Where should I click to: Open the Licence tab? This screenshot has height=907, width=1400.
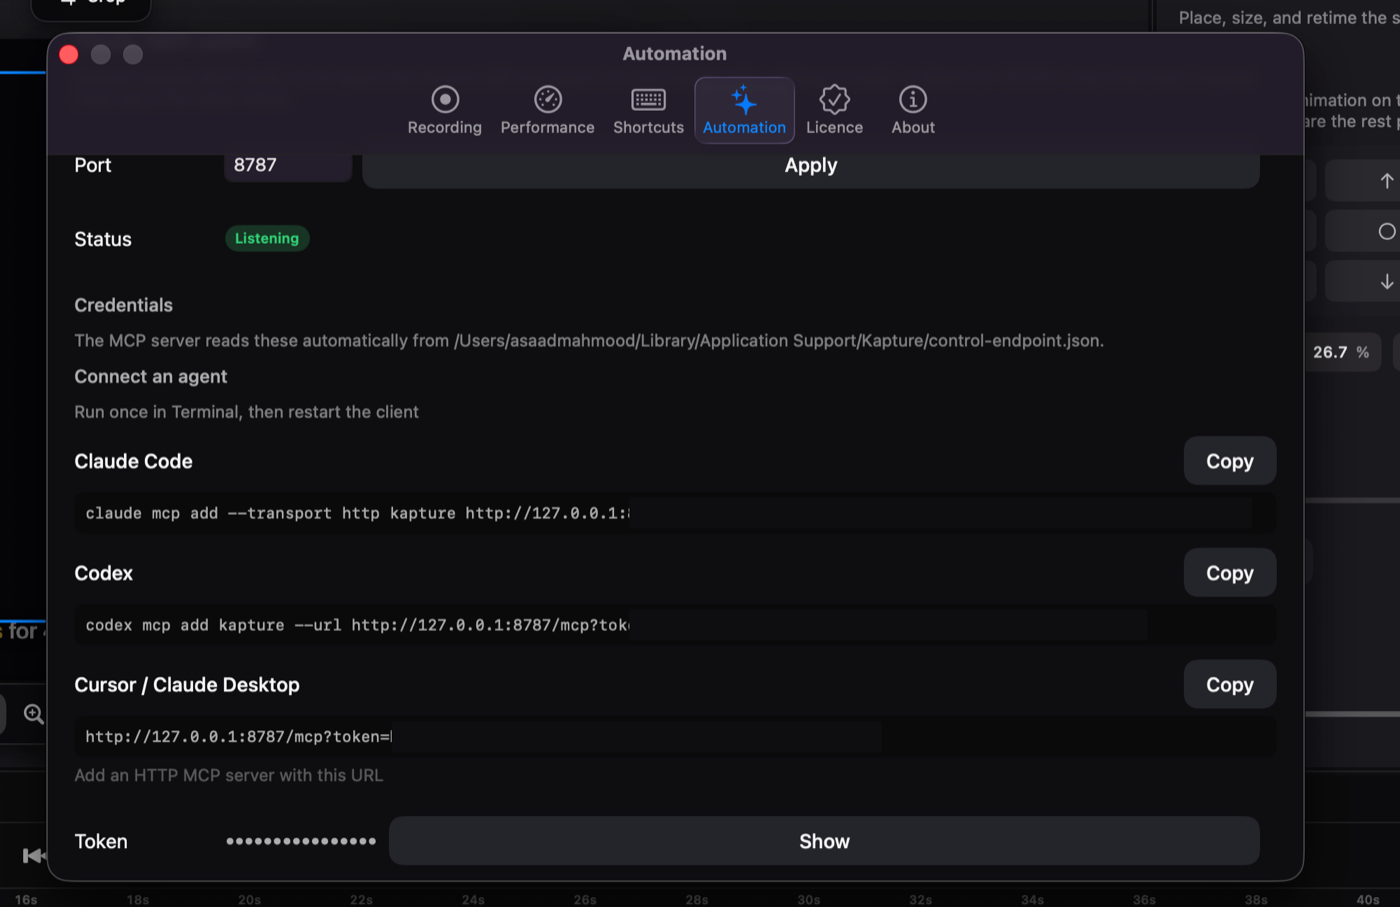834,110
